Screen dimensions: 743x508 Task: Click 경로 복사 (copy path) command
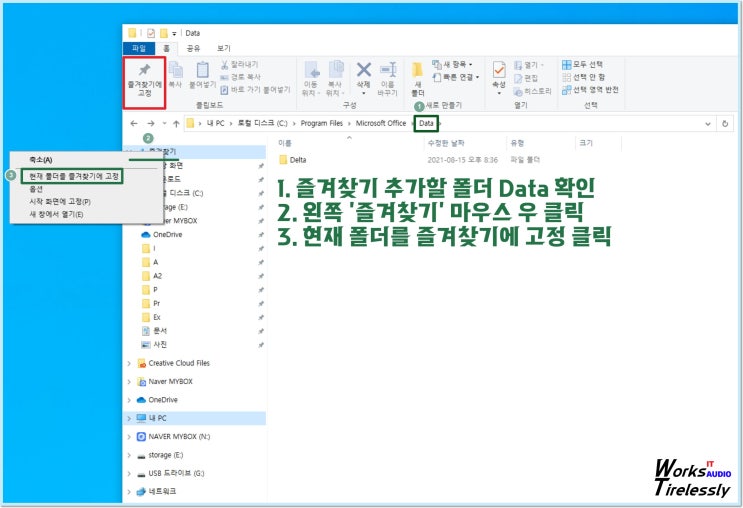click(240, 77)
